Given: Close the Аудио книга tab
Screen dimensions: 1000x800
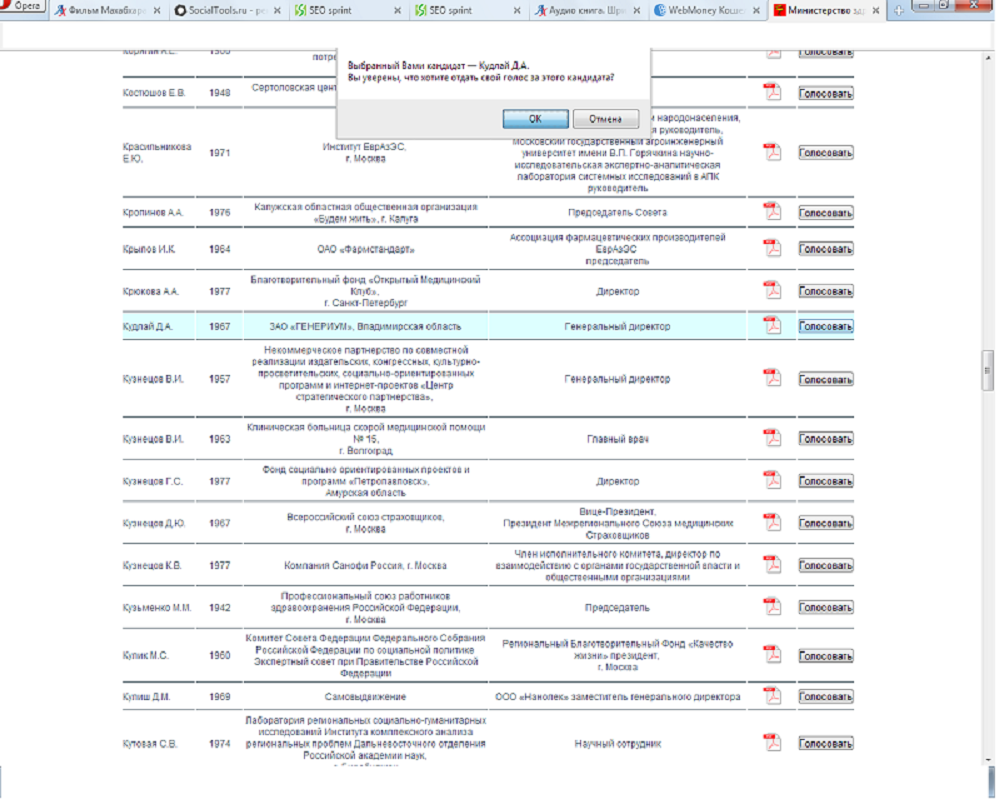Looking at the screenshot, I should 636,11.
